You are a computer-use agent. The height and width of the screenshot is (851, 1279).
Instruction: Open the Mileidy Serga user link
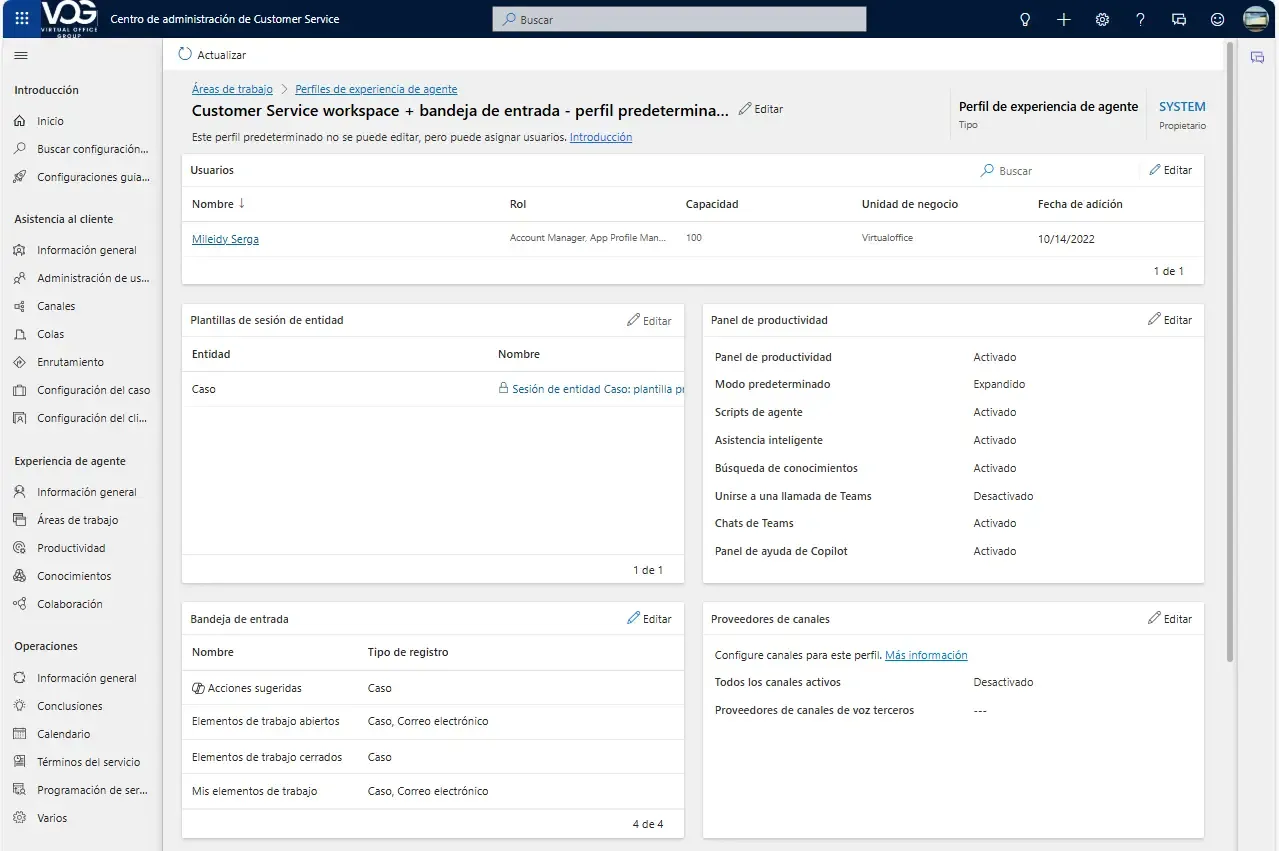point(225,239)
